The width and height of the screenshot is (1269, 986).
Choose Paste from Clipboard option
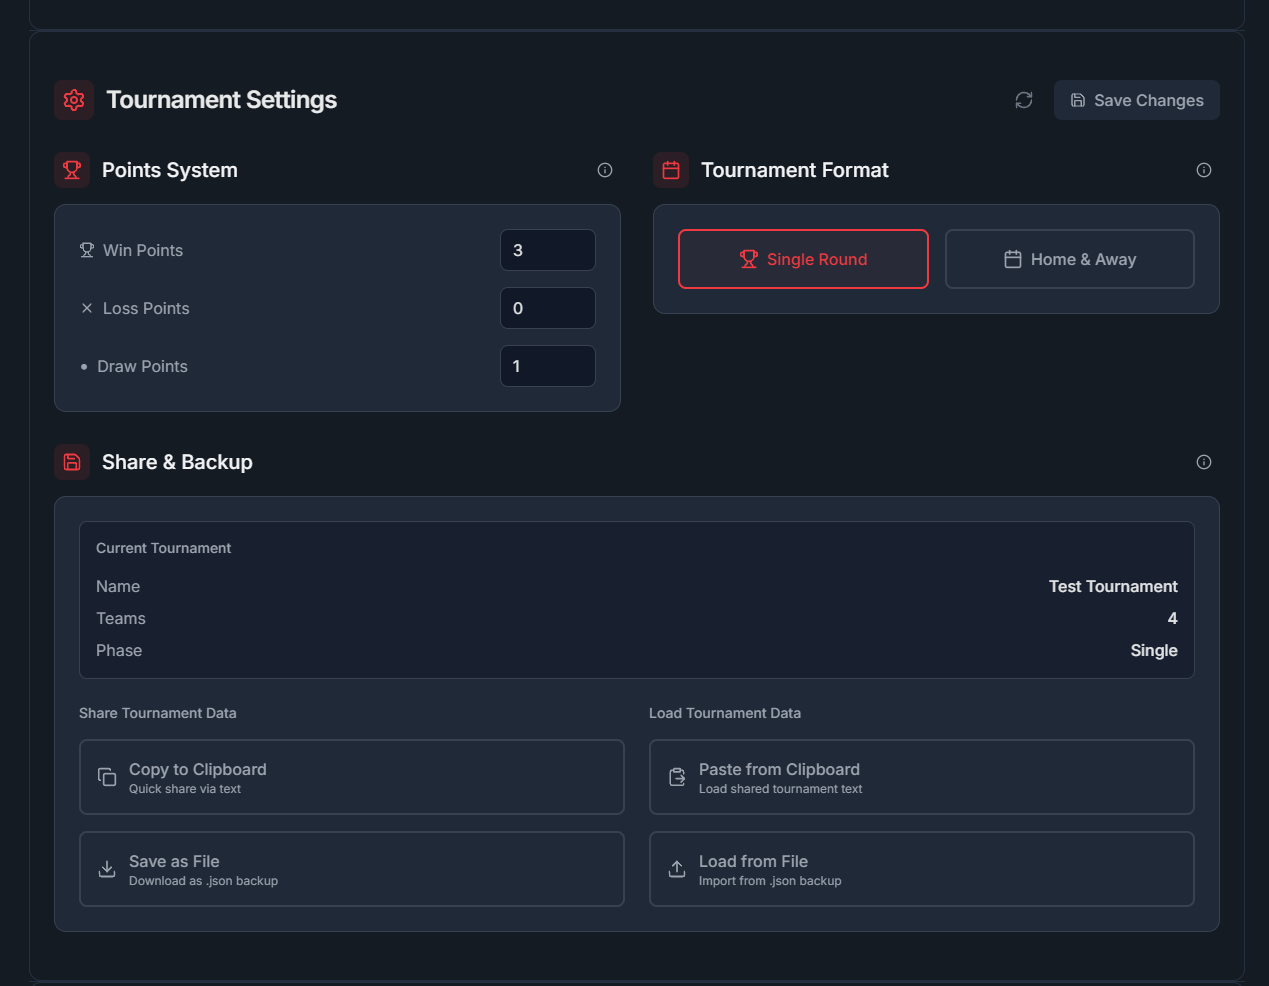click(x=921, y=777)
